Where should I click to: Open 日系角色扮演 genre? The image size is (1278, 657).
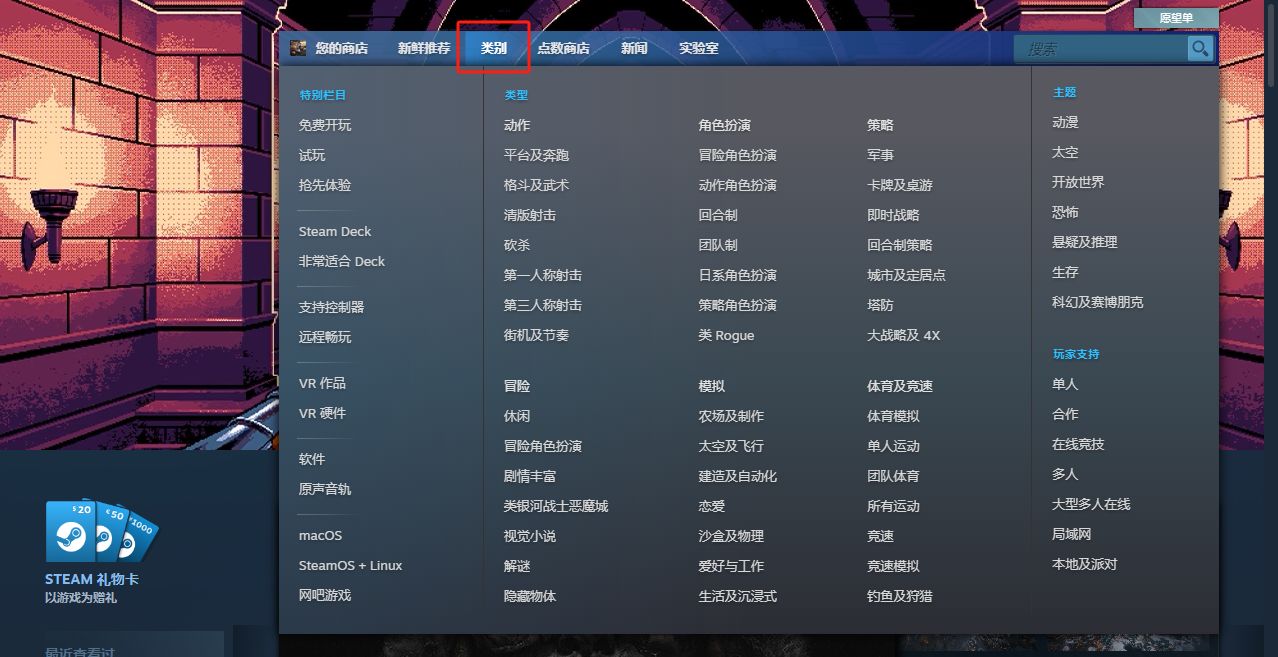[x=737, y=275]
